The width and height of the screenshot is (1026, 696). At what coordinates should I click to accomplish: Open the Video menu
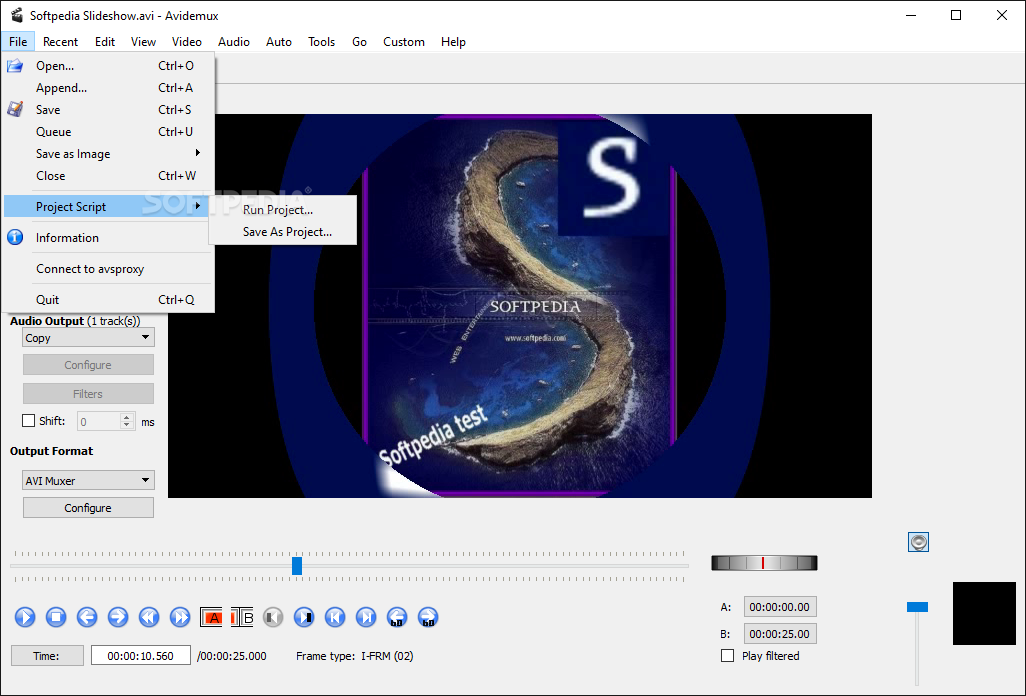click(x=186, y=42)
